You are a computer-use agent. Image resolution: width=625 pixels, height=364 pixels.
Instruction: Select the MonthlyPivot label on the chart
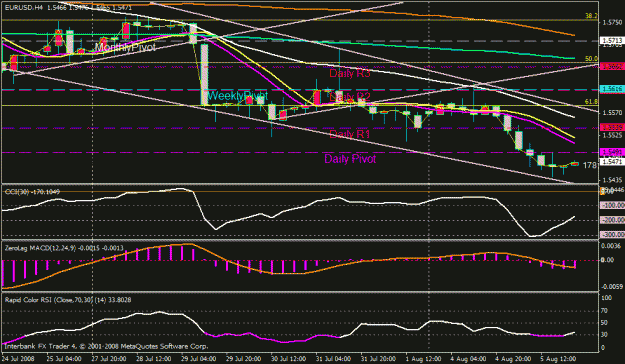pos(125,47)
